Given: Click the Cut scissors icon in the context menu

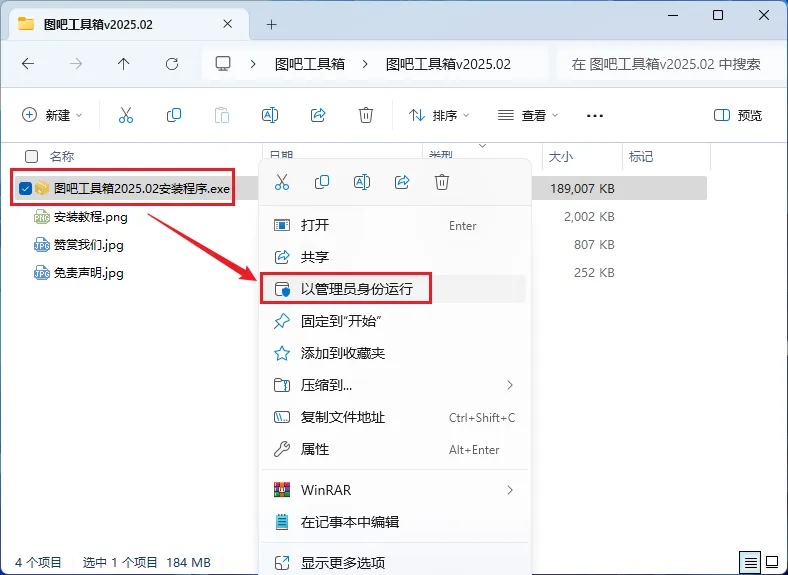Looking at the screenshot, I should pos(282,182).
